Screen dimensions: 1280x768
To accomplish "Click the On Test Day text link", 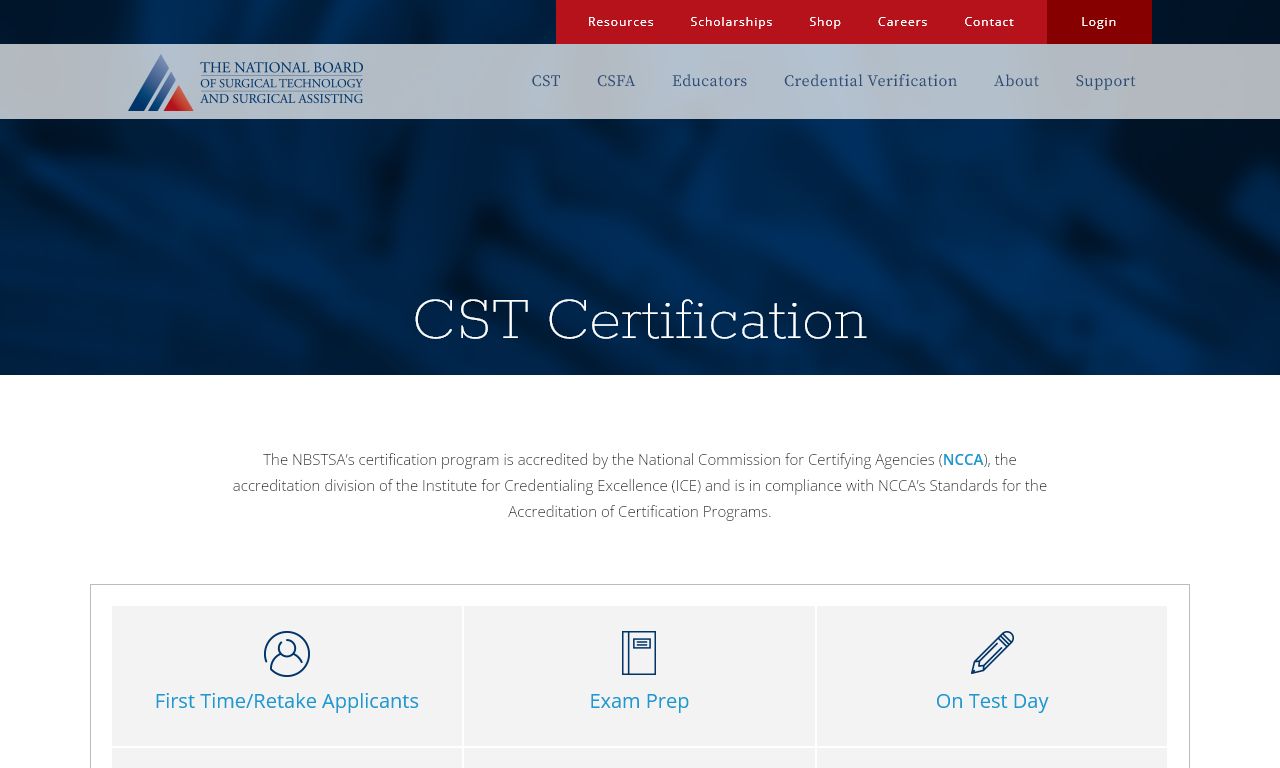I will (992, 701).
